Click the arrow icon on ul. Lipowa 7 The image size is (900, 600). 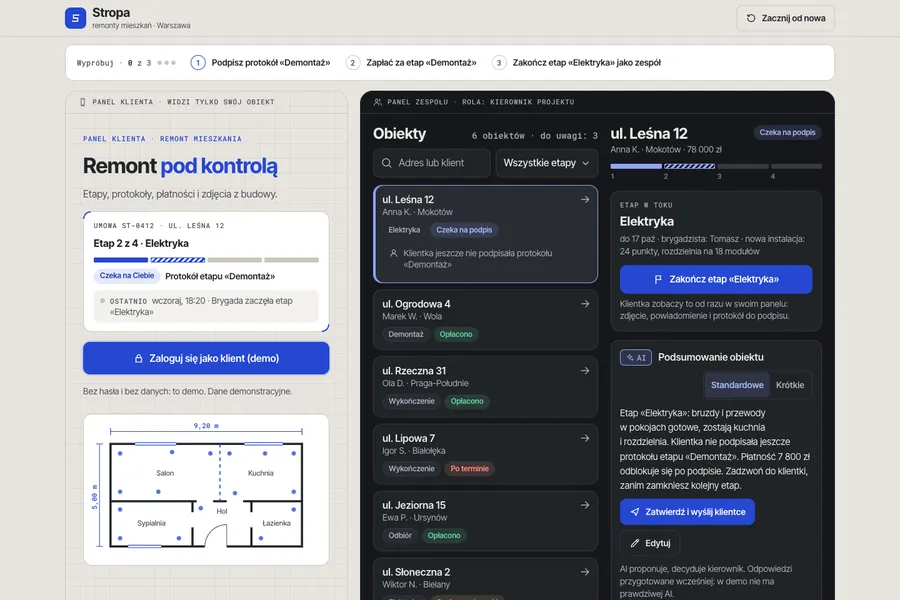(584, 438)
